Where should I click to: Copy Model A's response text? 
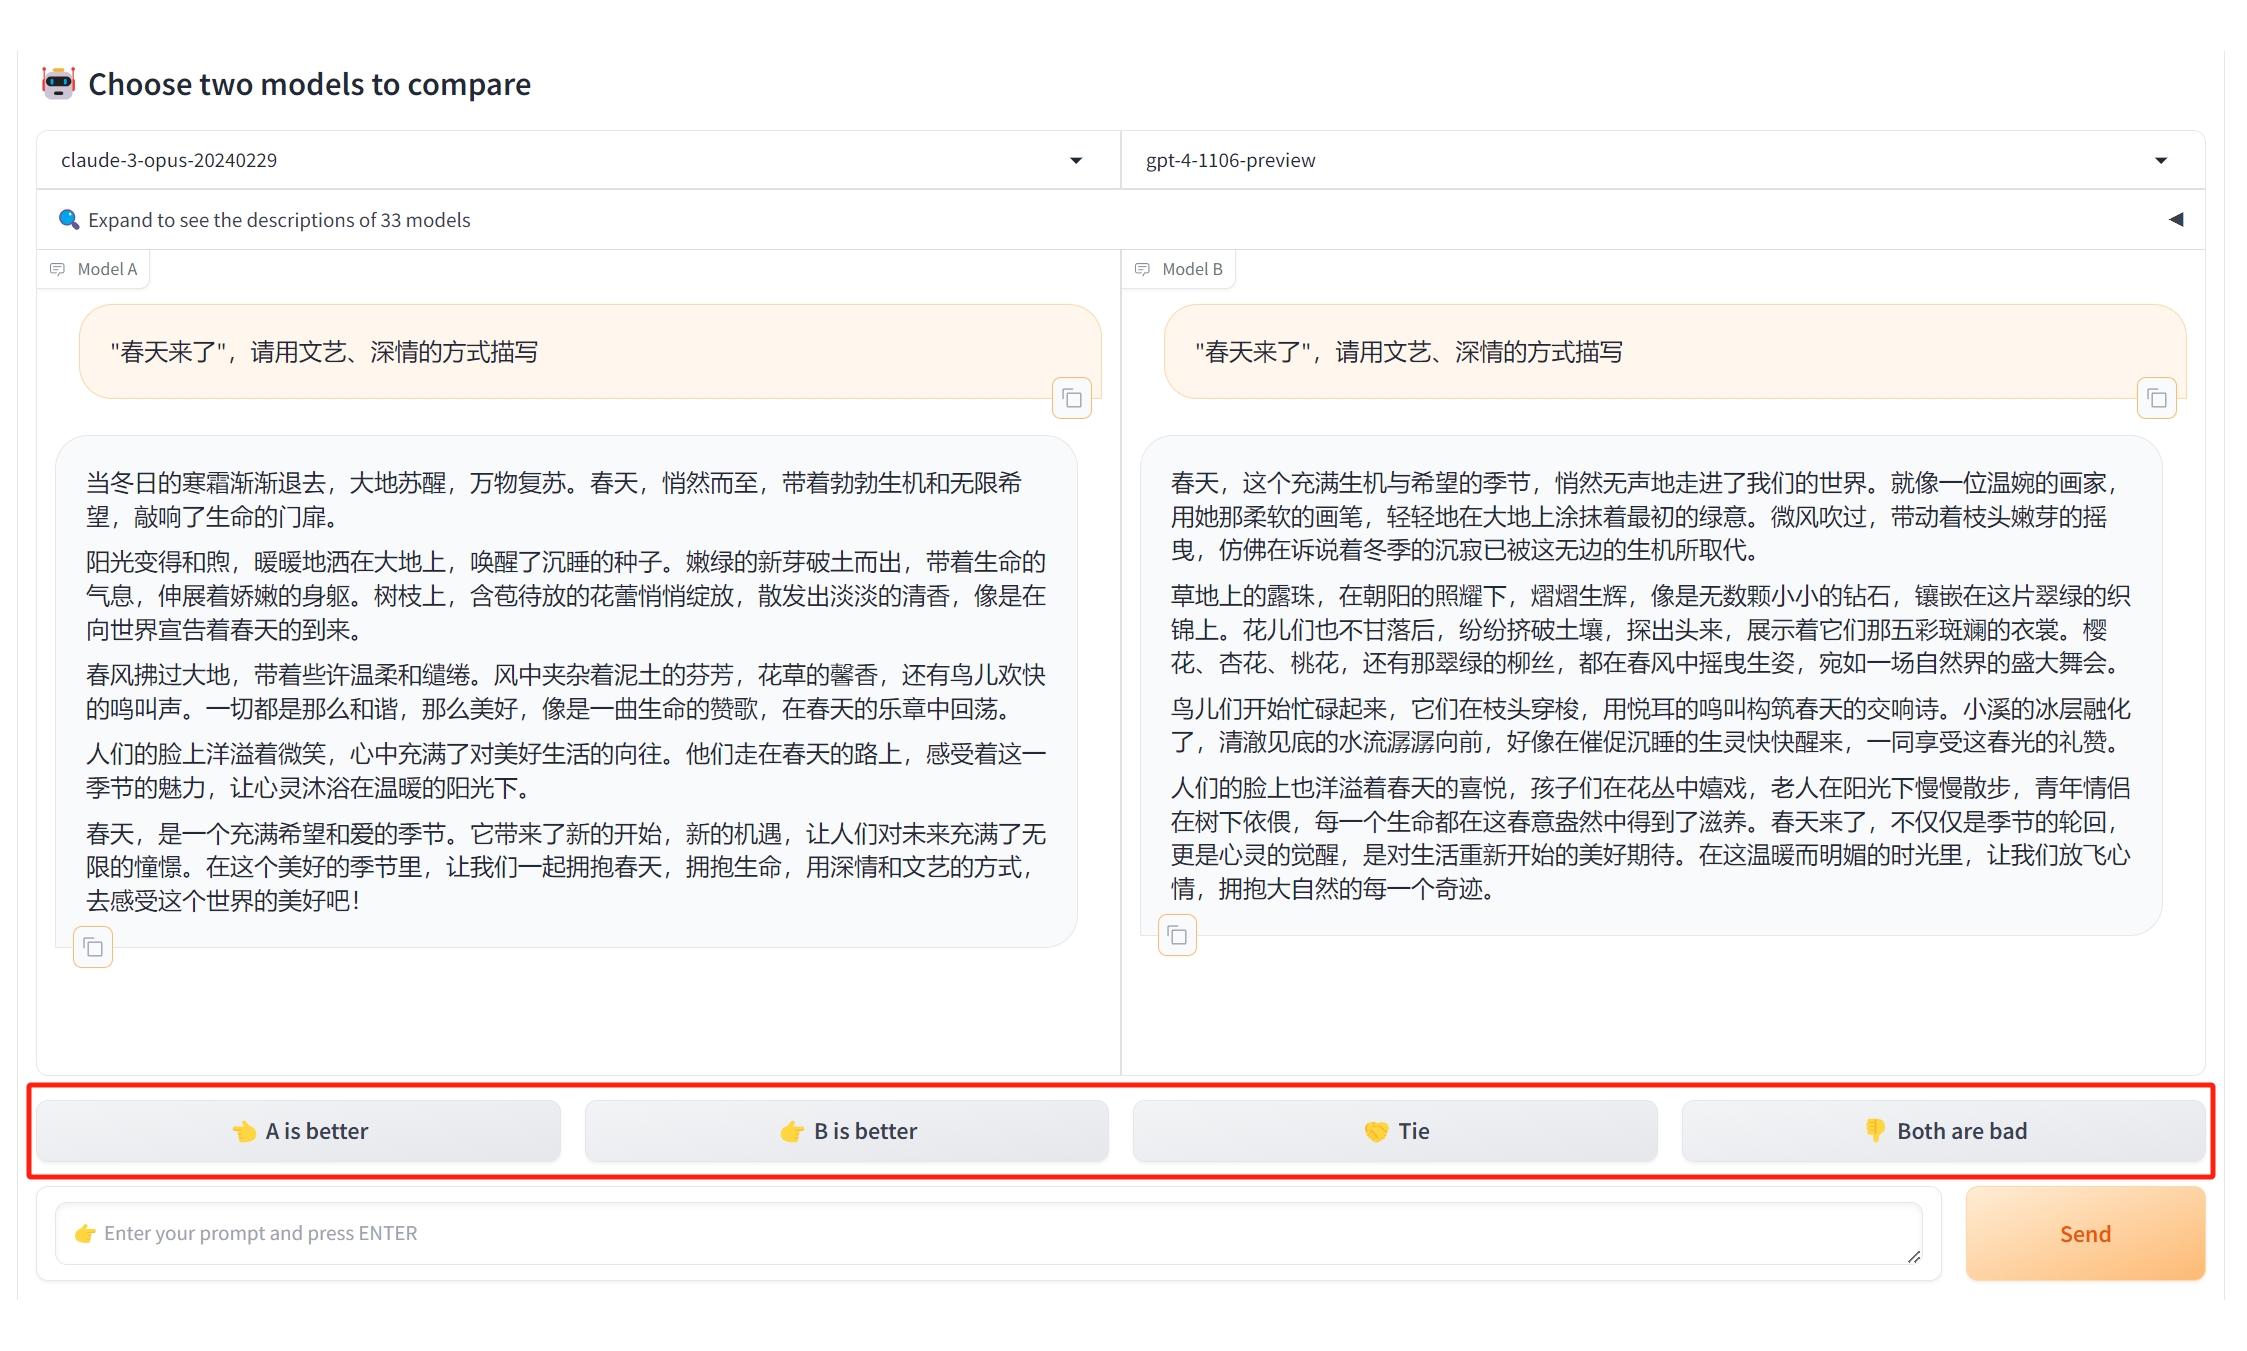(x=93, y=947)
